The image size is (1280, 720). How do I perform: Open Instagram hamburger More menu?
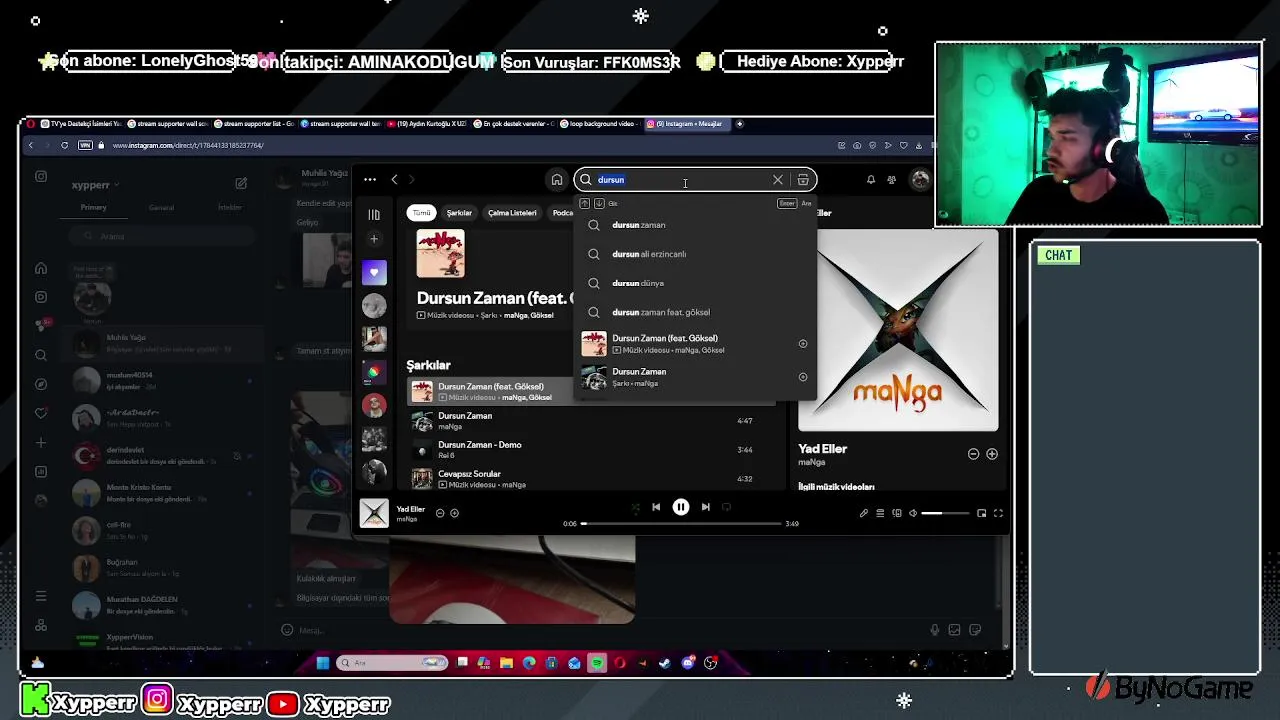pyautogui.click(x=41, y=596)
